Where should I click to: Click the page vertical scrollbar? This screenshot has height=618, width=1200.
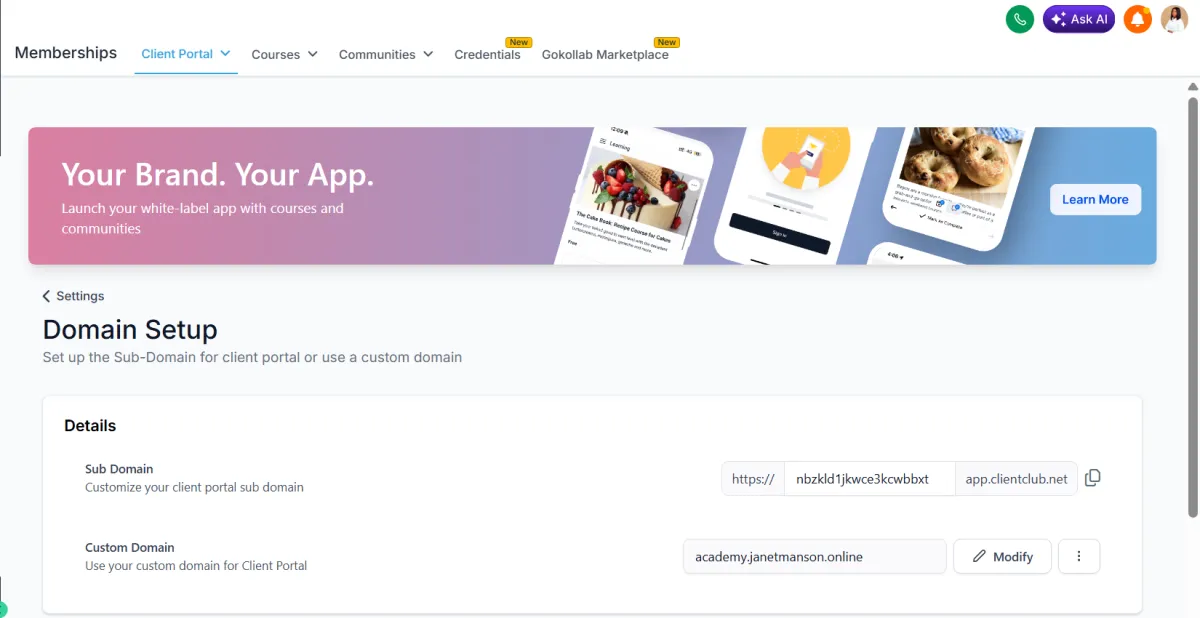point(1192,306)
